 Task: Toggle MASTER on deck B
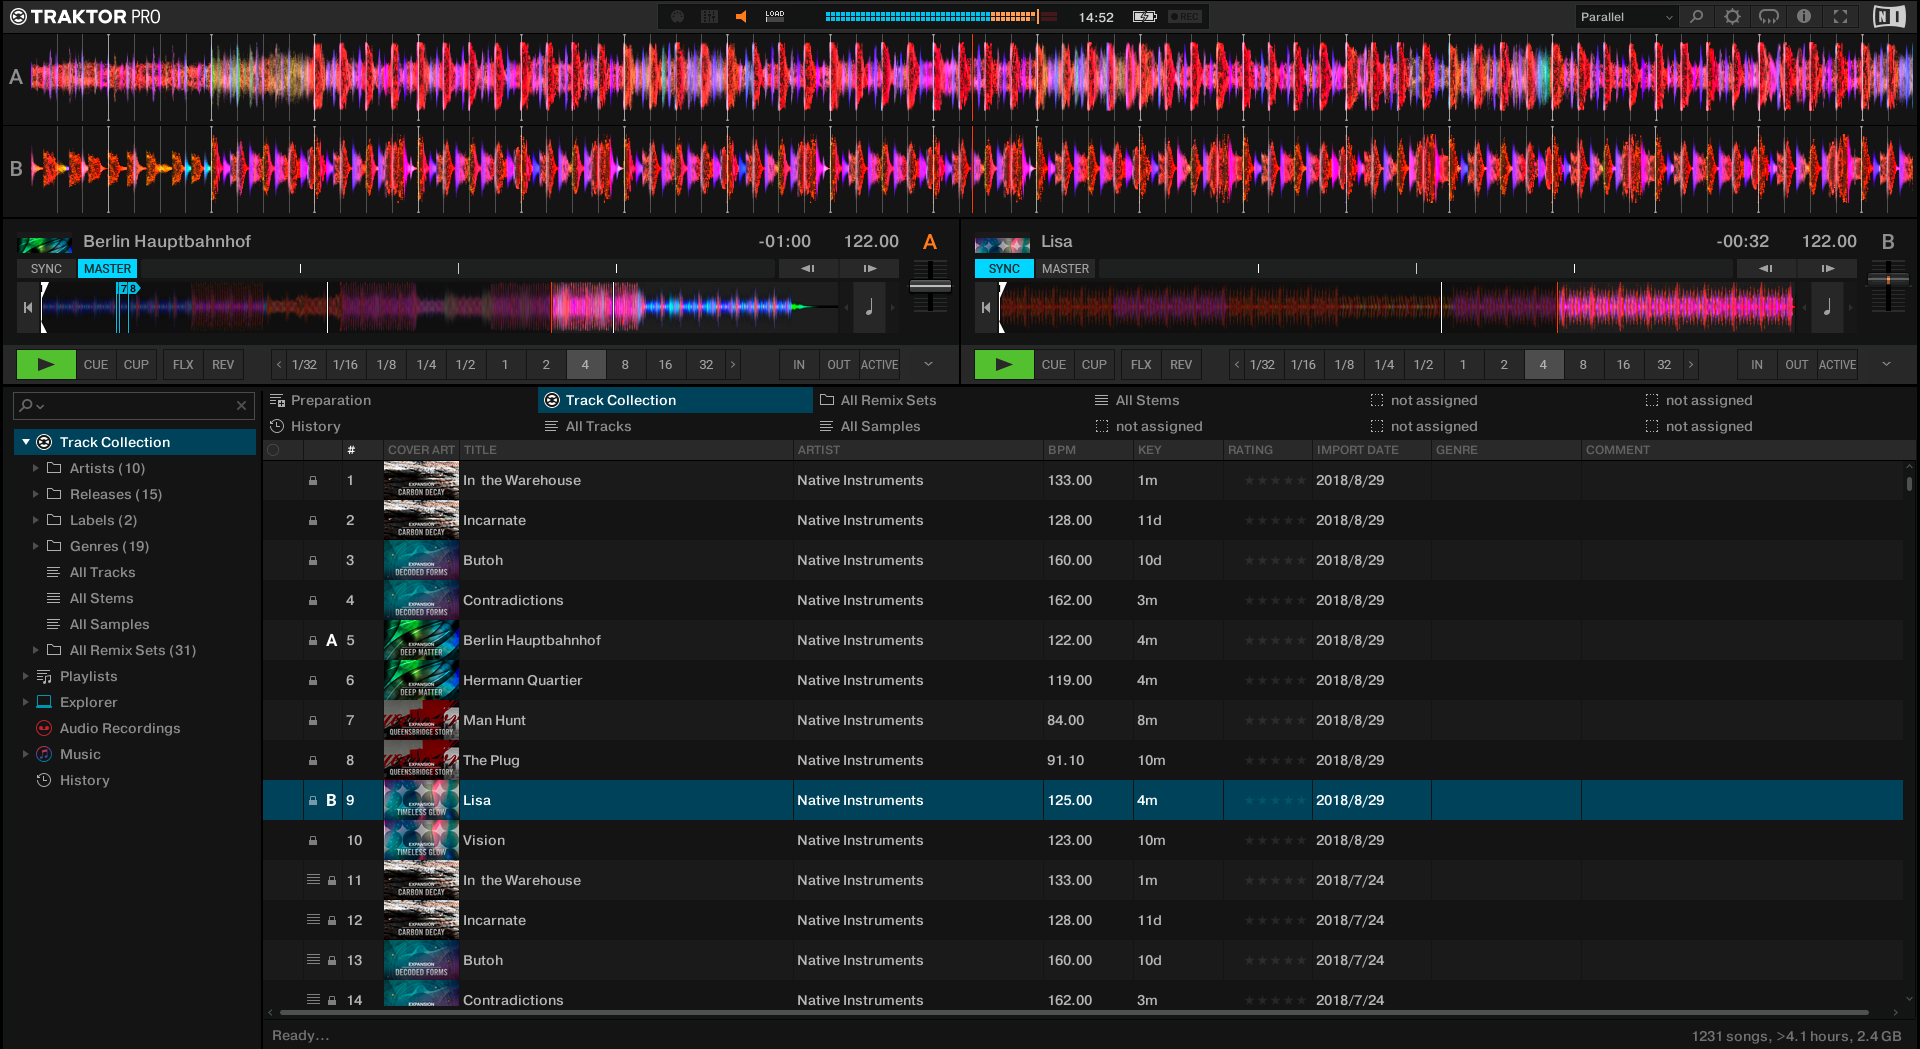tap(1065, 269)
